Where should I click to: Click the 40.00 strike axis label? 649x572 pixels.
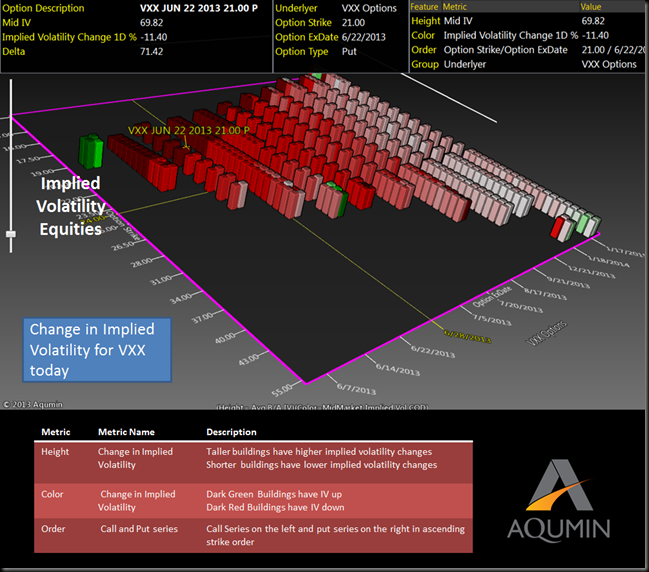pyautogui.click(x=225, y=338)
